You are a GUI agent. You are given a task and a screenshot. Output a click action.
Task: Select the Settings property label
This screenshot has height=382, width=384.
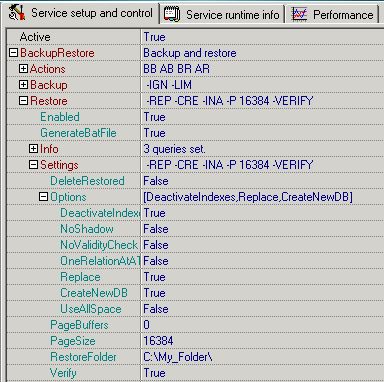point(59,165)
